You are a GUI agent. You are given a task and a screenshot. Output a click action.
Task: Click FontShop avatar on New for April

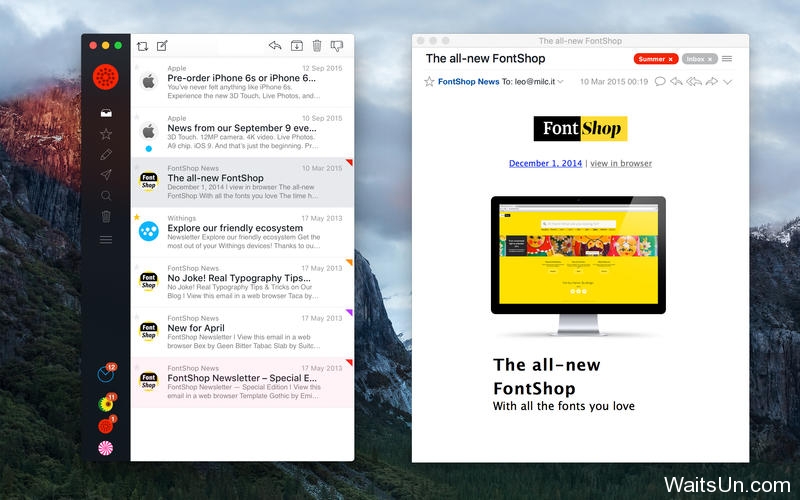point(148,331)
